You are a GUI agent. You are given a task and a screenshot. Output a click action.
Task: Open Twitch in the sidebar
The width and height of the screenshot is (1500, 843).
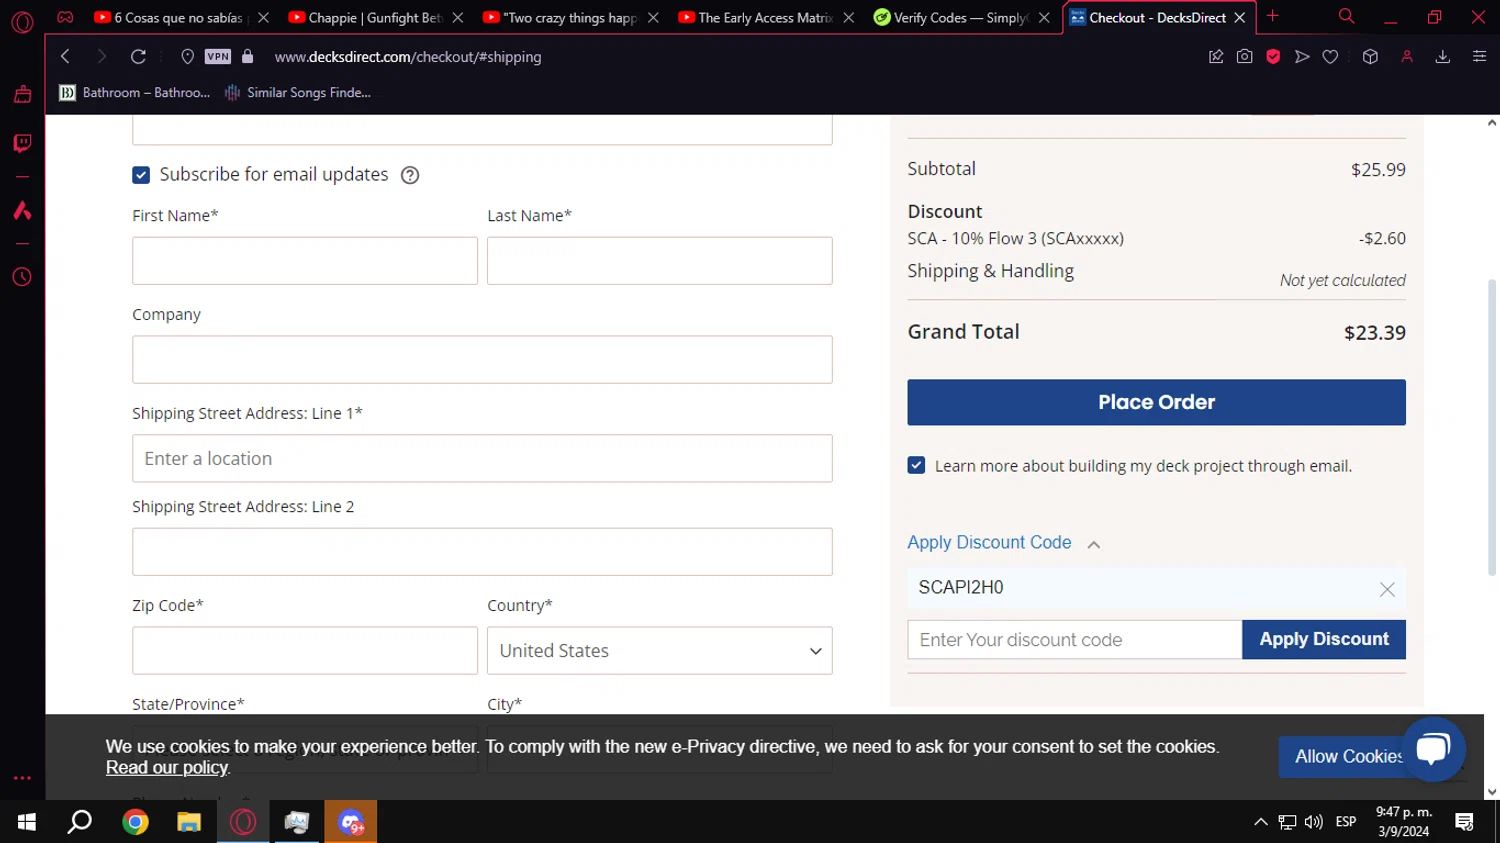22,143
